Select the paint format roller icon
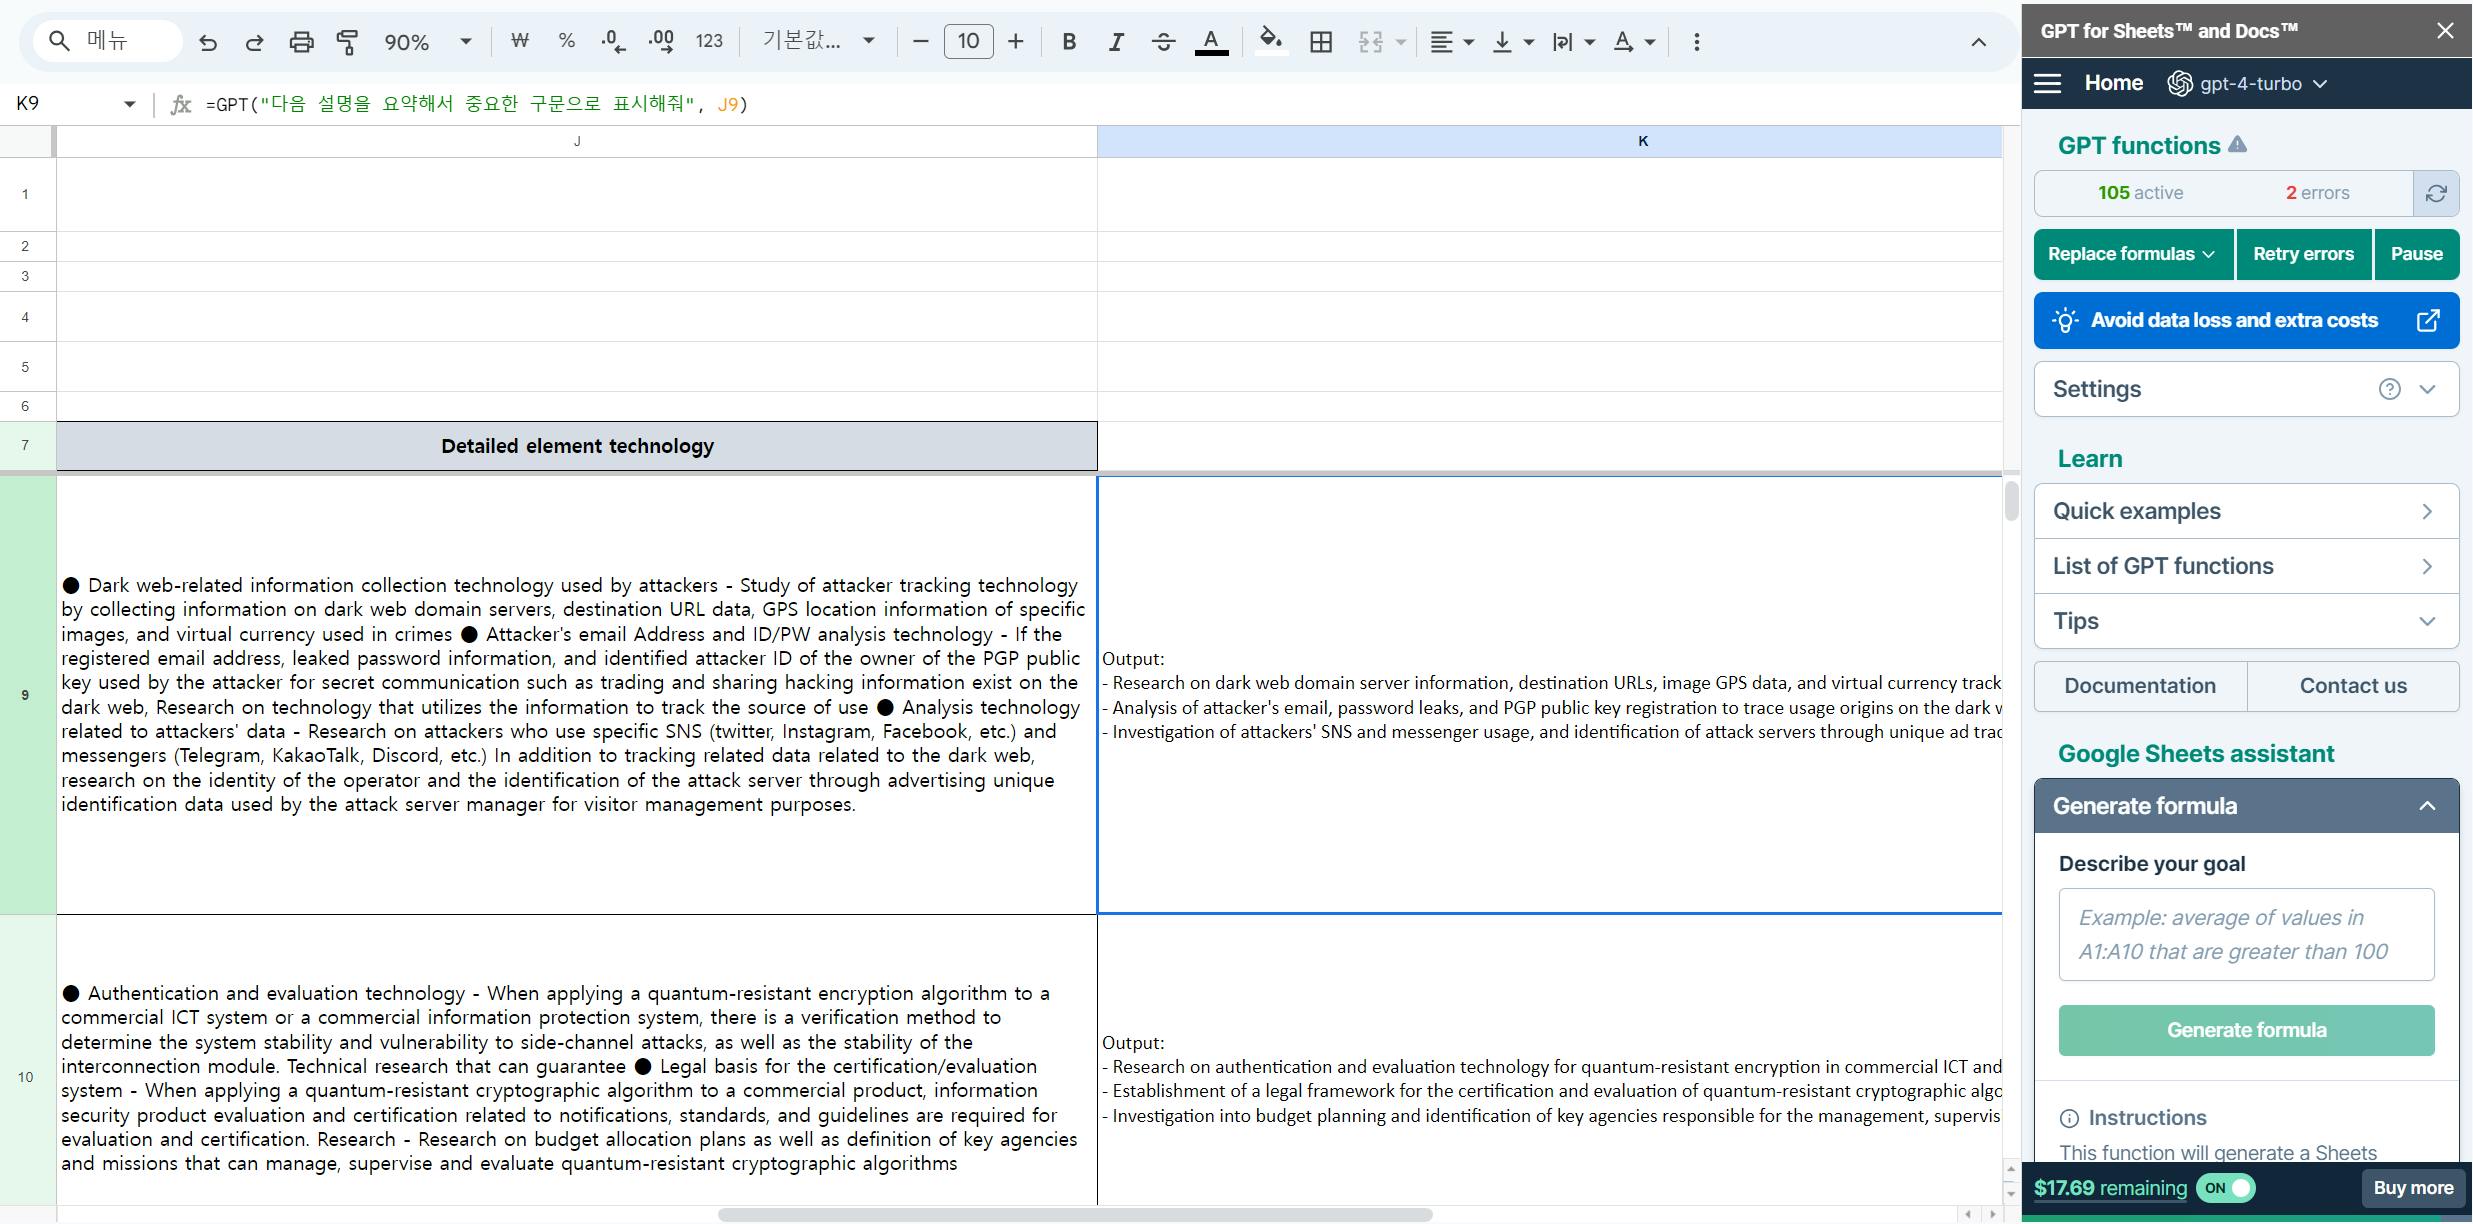 click(x=347, y=42)
